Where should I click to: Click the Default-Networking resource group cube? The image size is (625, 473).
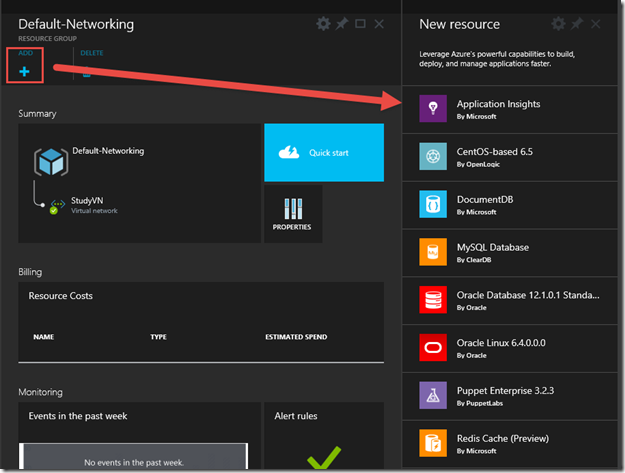pos(51,161)
